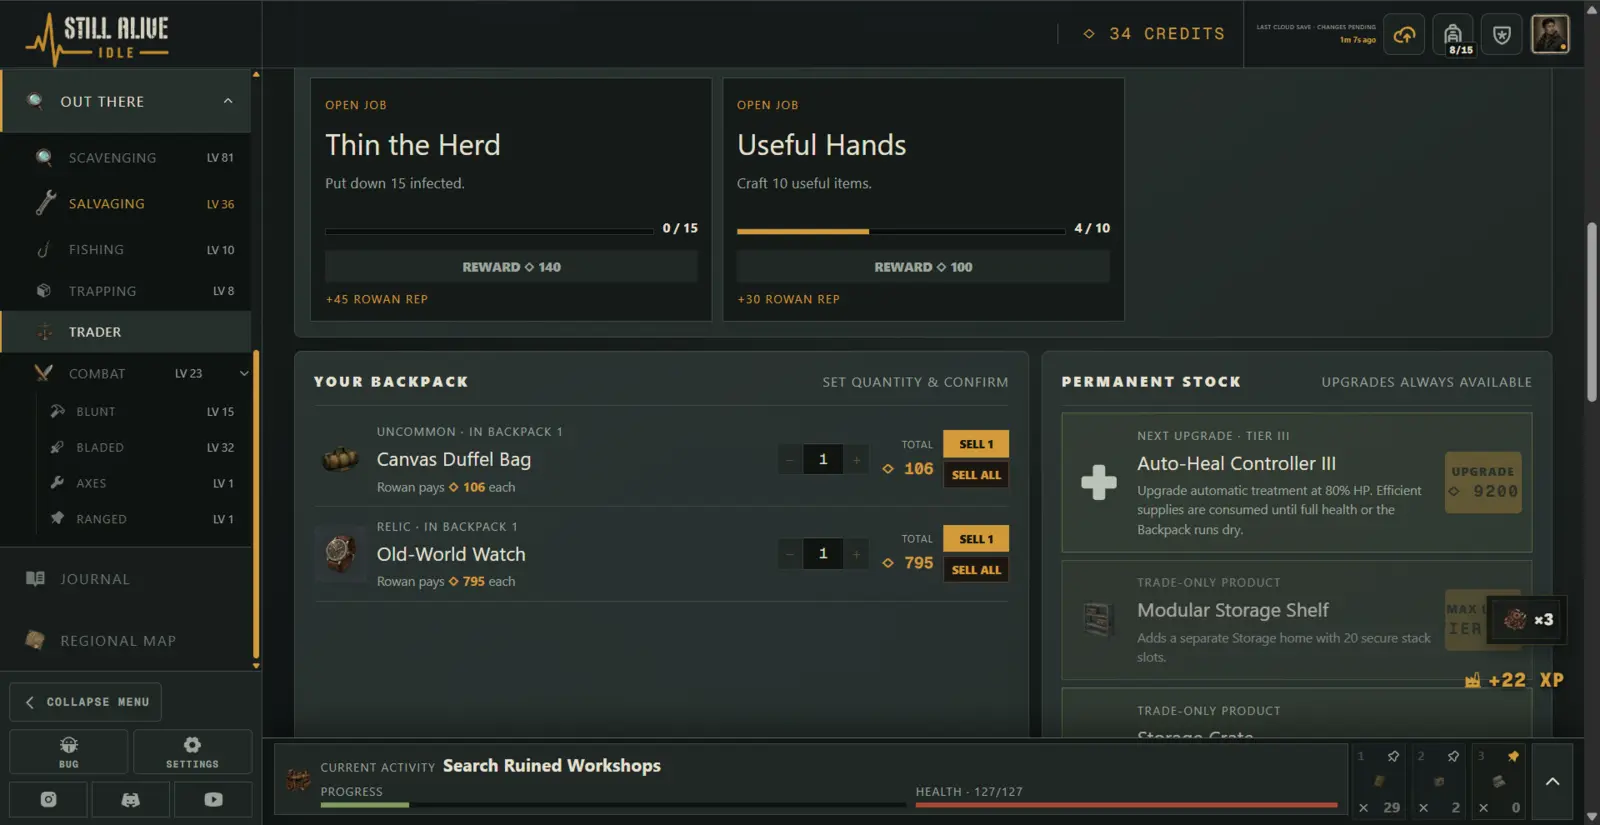Click the cloud save upload icon

pos(1404,35)
